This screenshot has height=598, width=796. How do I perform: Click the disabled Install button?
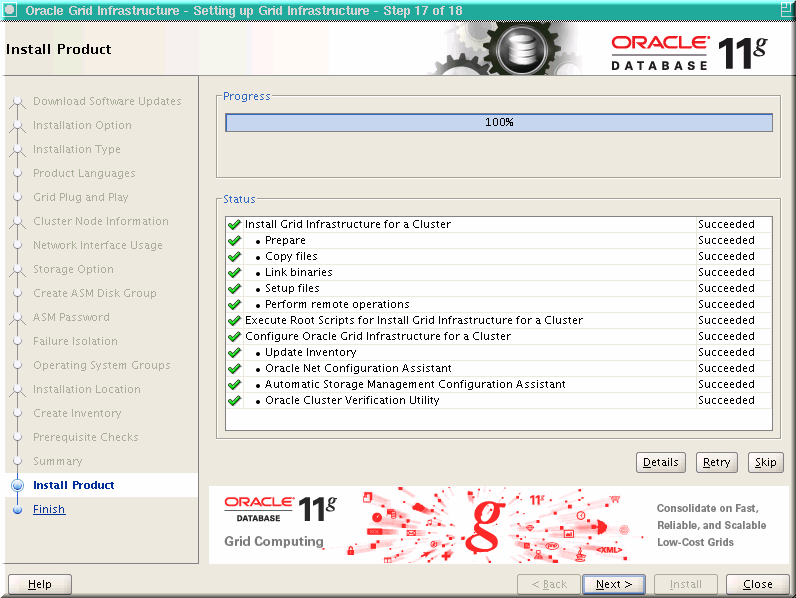tap(686, 584)
